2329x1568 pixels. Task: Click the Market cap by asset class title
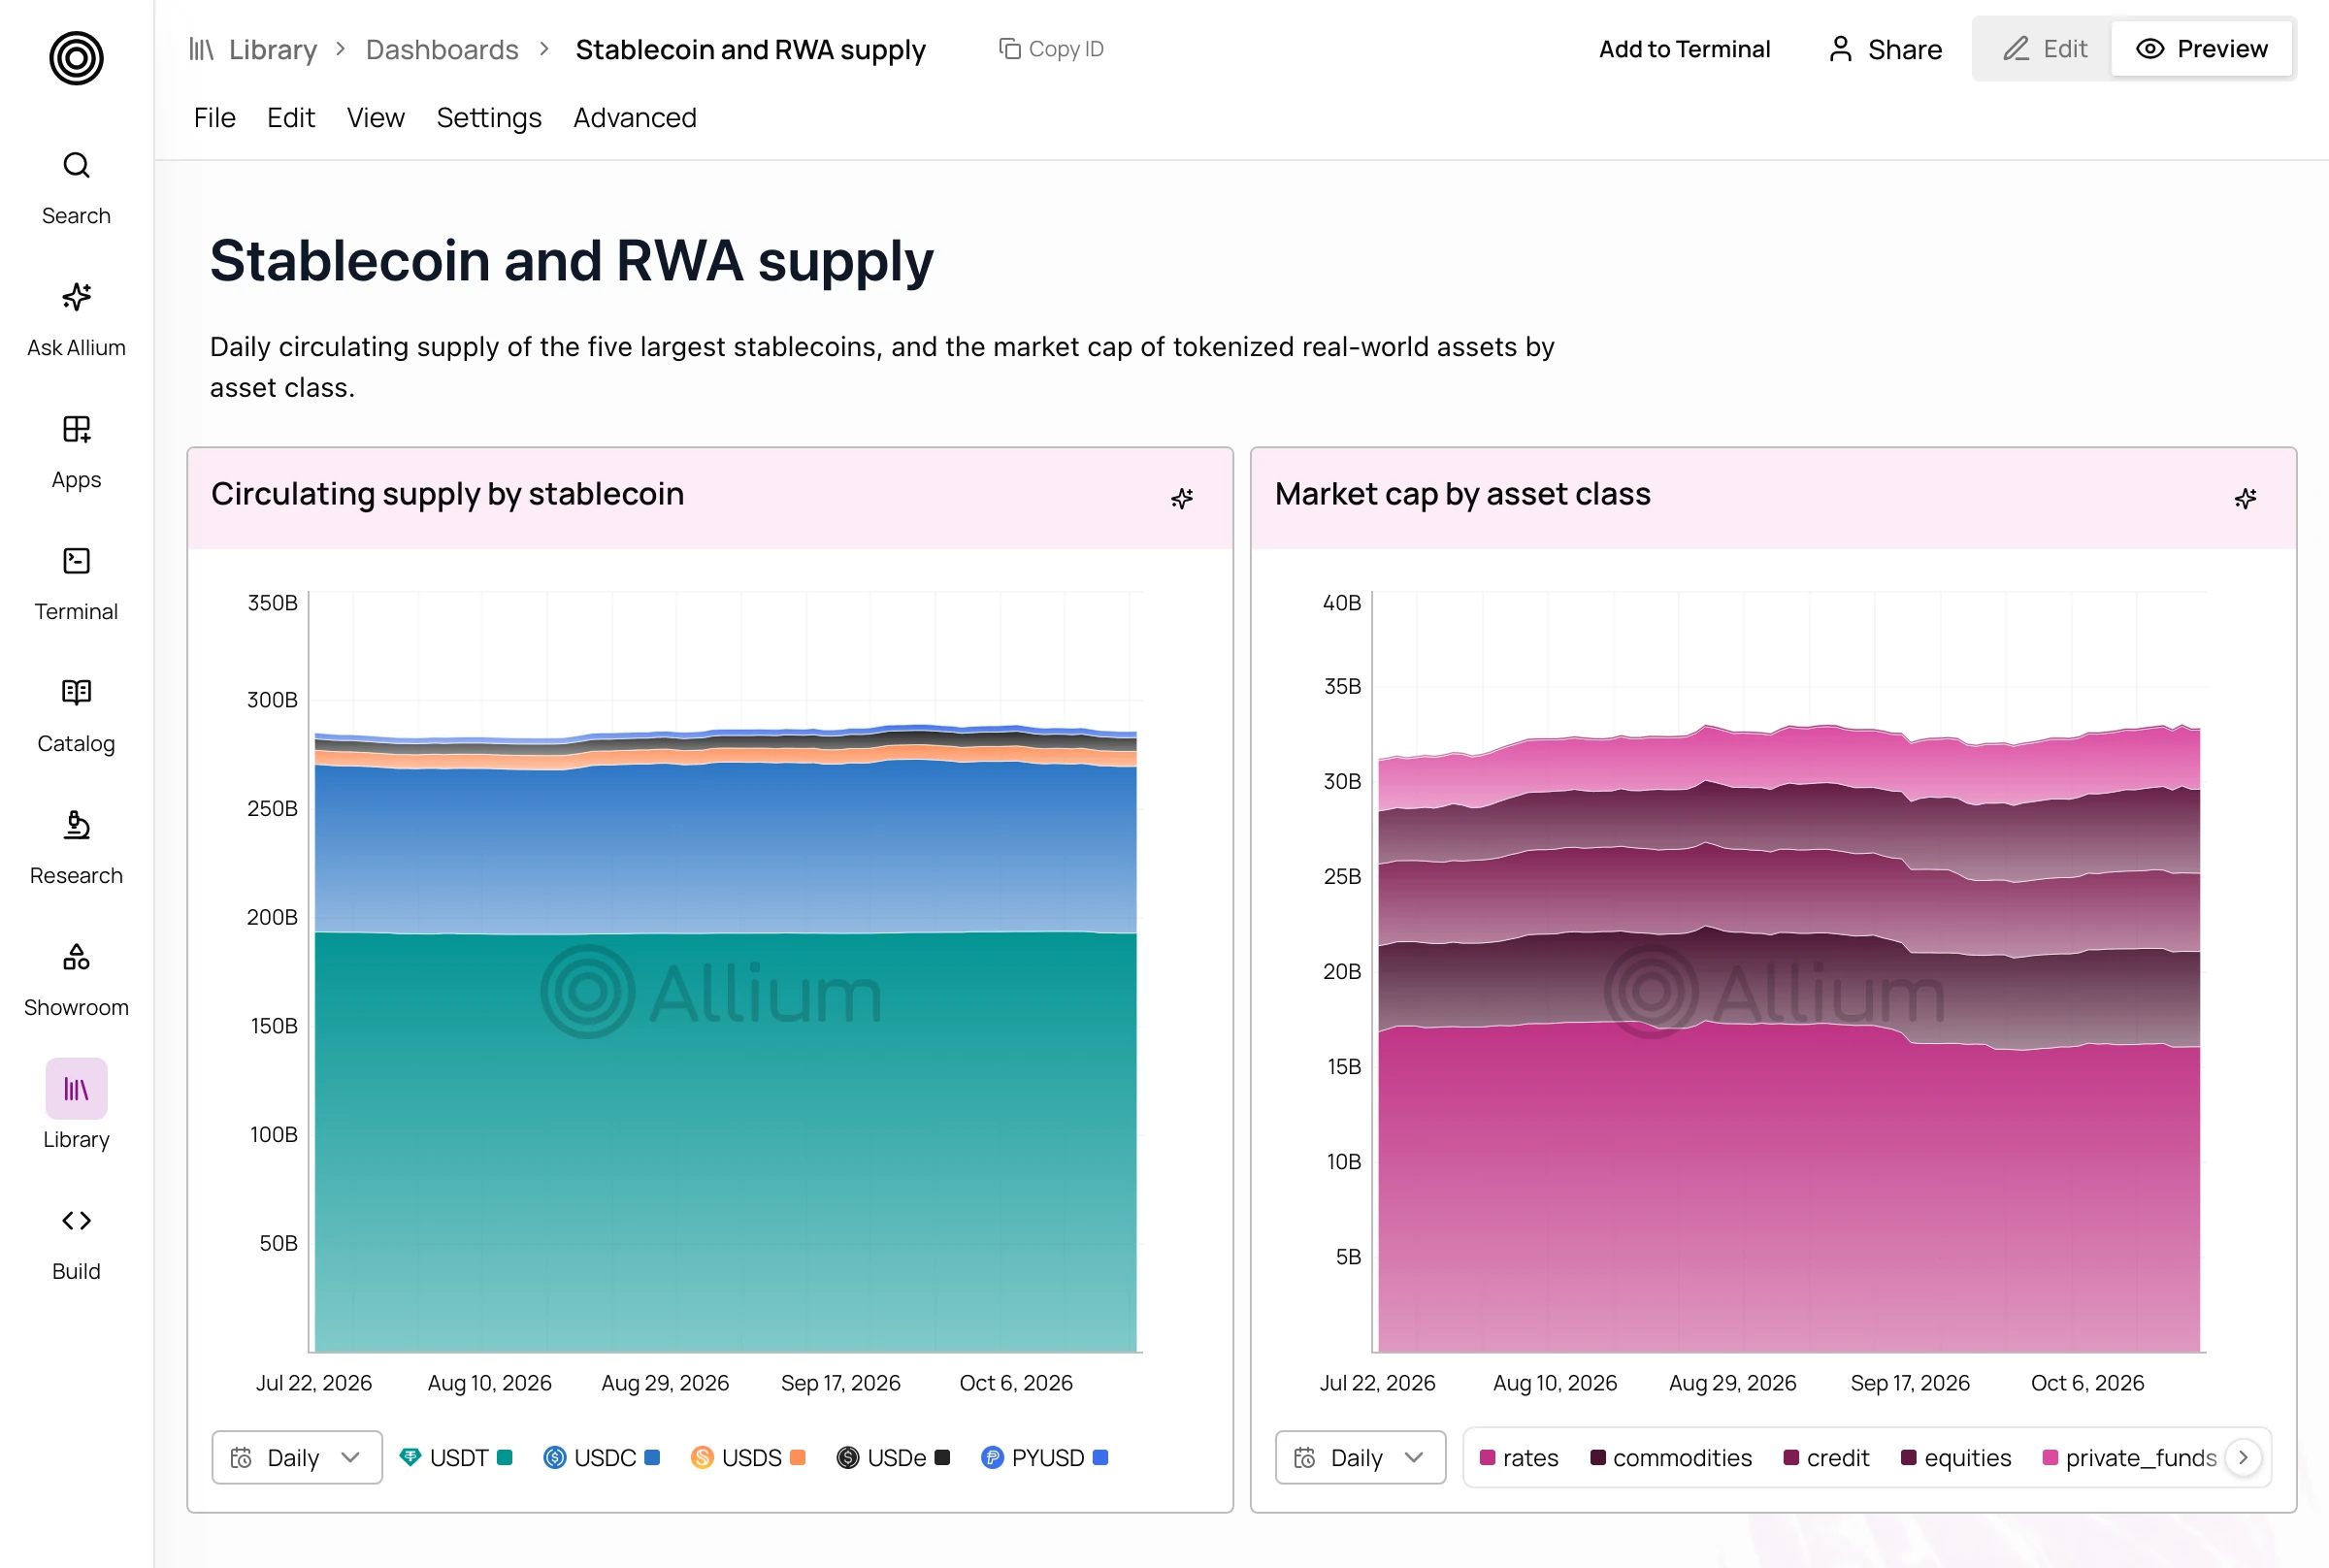point(1462,494)
